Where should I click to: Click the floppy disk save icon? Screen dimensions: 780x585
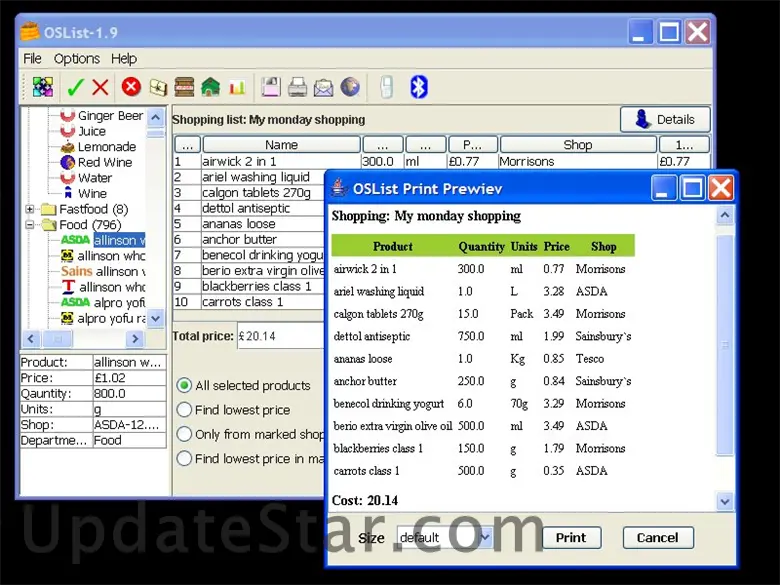pos(271,87)
